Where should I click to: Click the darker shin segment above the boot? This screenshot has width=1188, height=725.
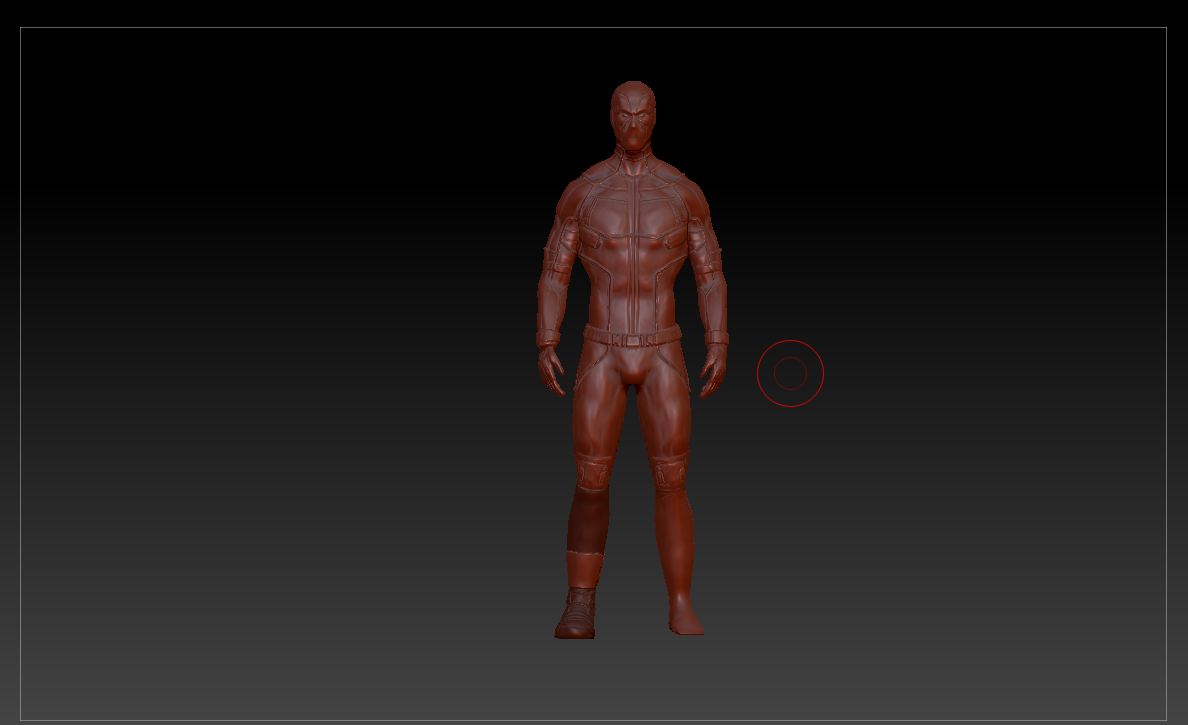point(587,520)
